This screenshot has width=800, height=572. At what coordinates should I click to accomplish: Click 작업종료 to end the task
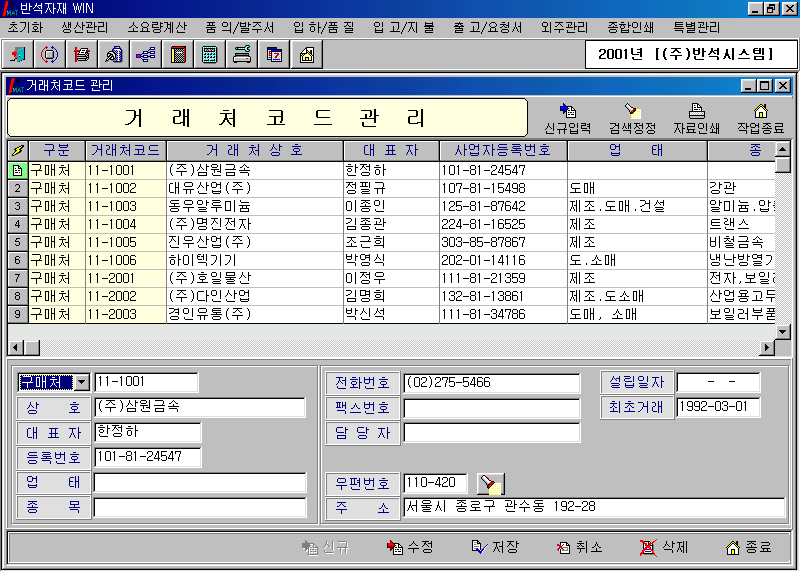pyautogui.click(x=760, y=118)
